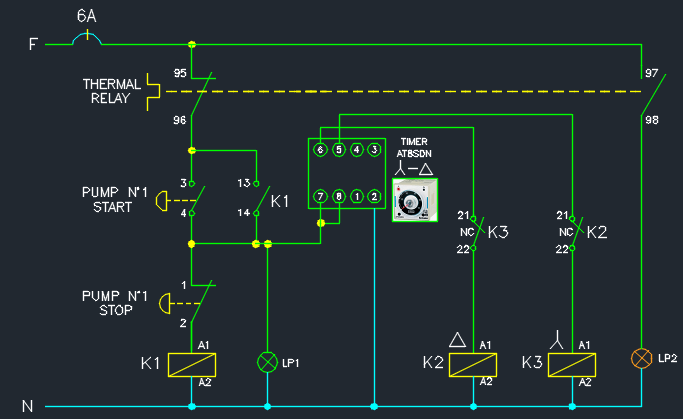Click the N neutral line label
This screenshot has height=419, width=683.
(28, 406)
